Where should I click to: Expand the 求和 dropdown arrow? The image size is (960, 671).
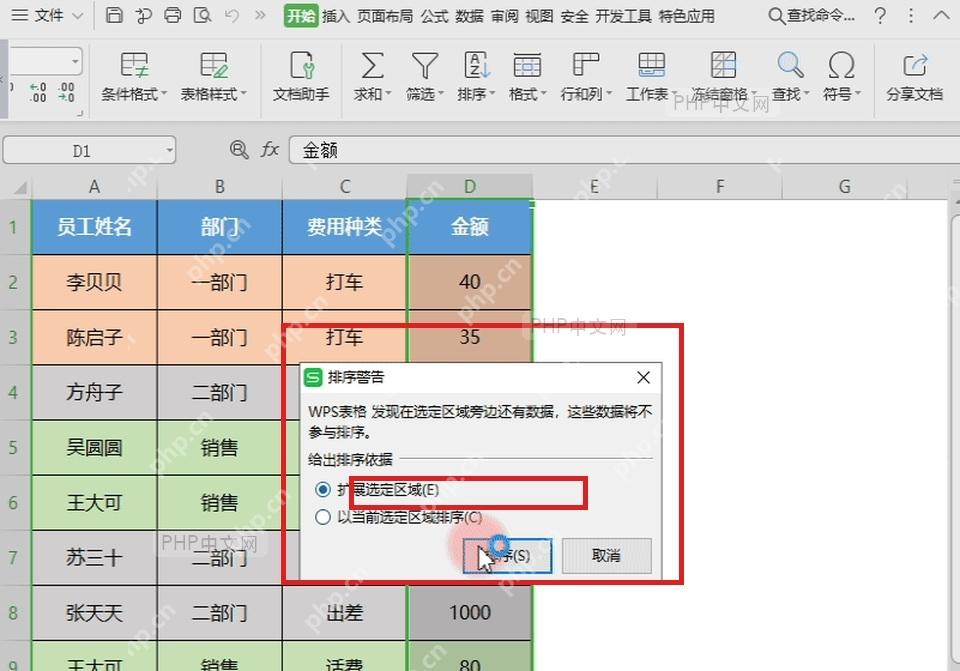click(388, 94)
